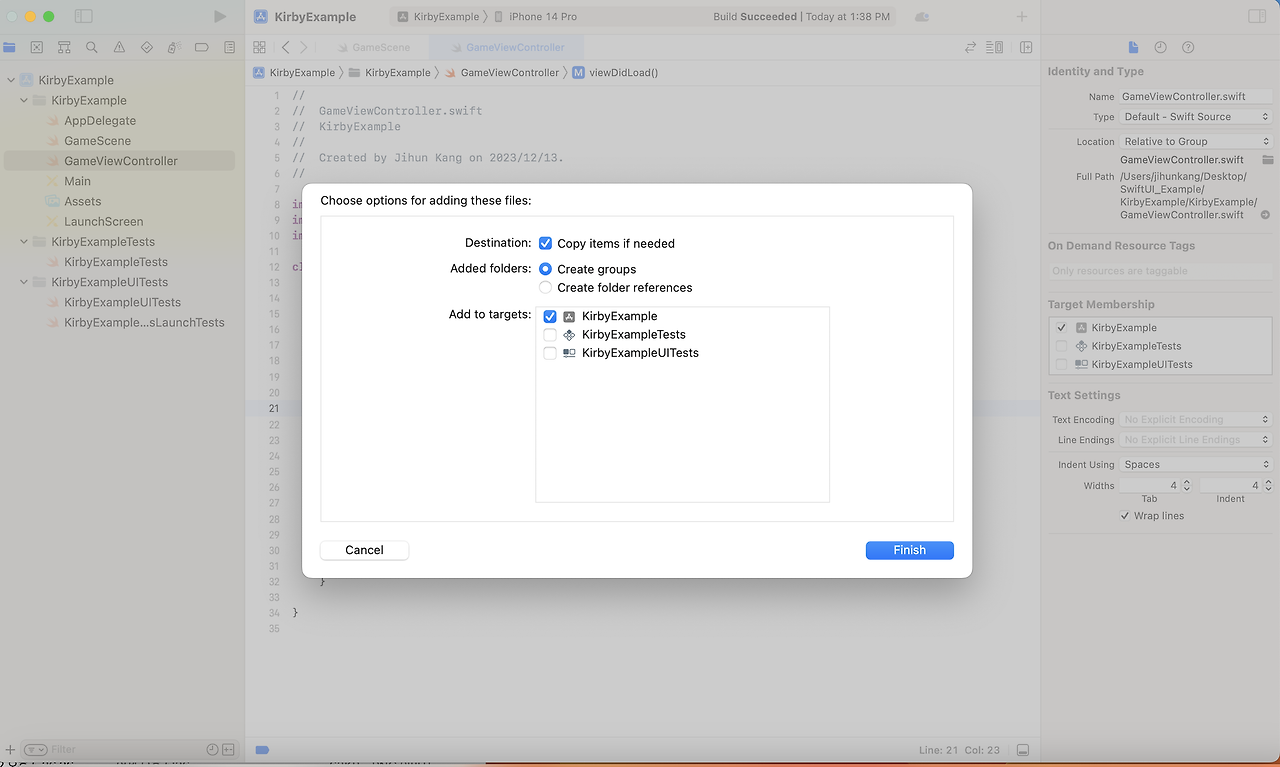The image size is (1280, 767).
Task: Open the Indent Using dropdown
Action: point(1196,464)
